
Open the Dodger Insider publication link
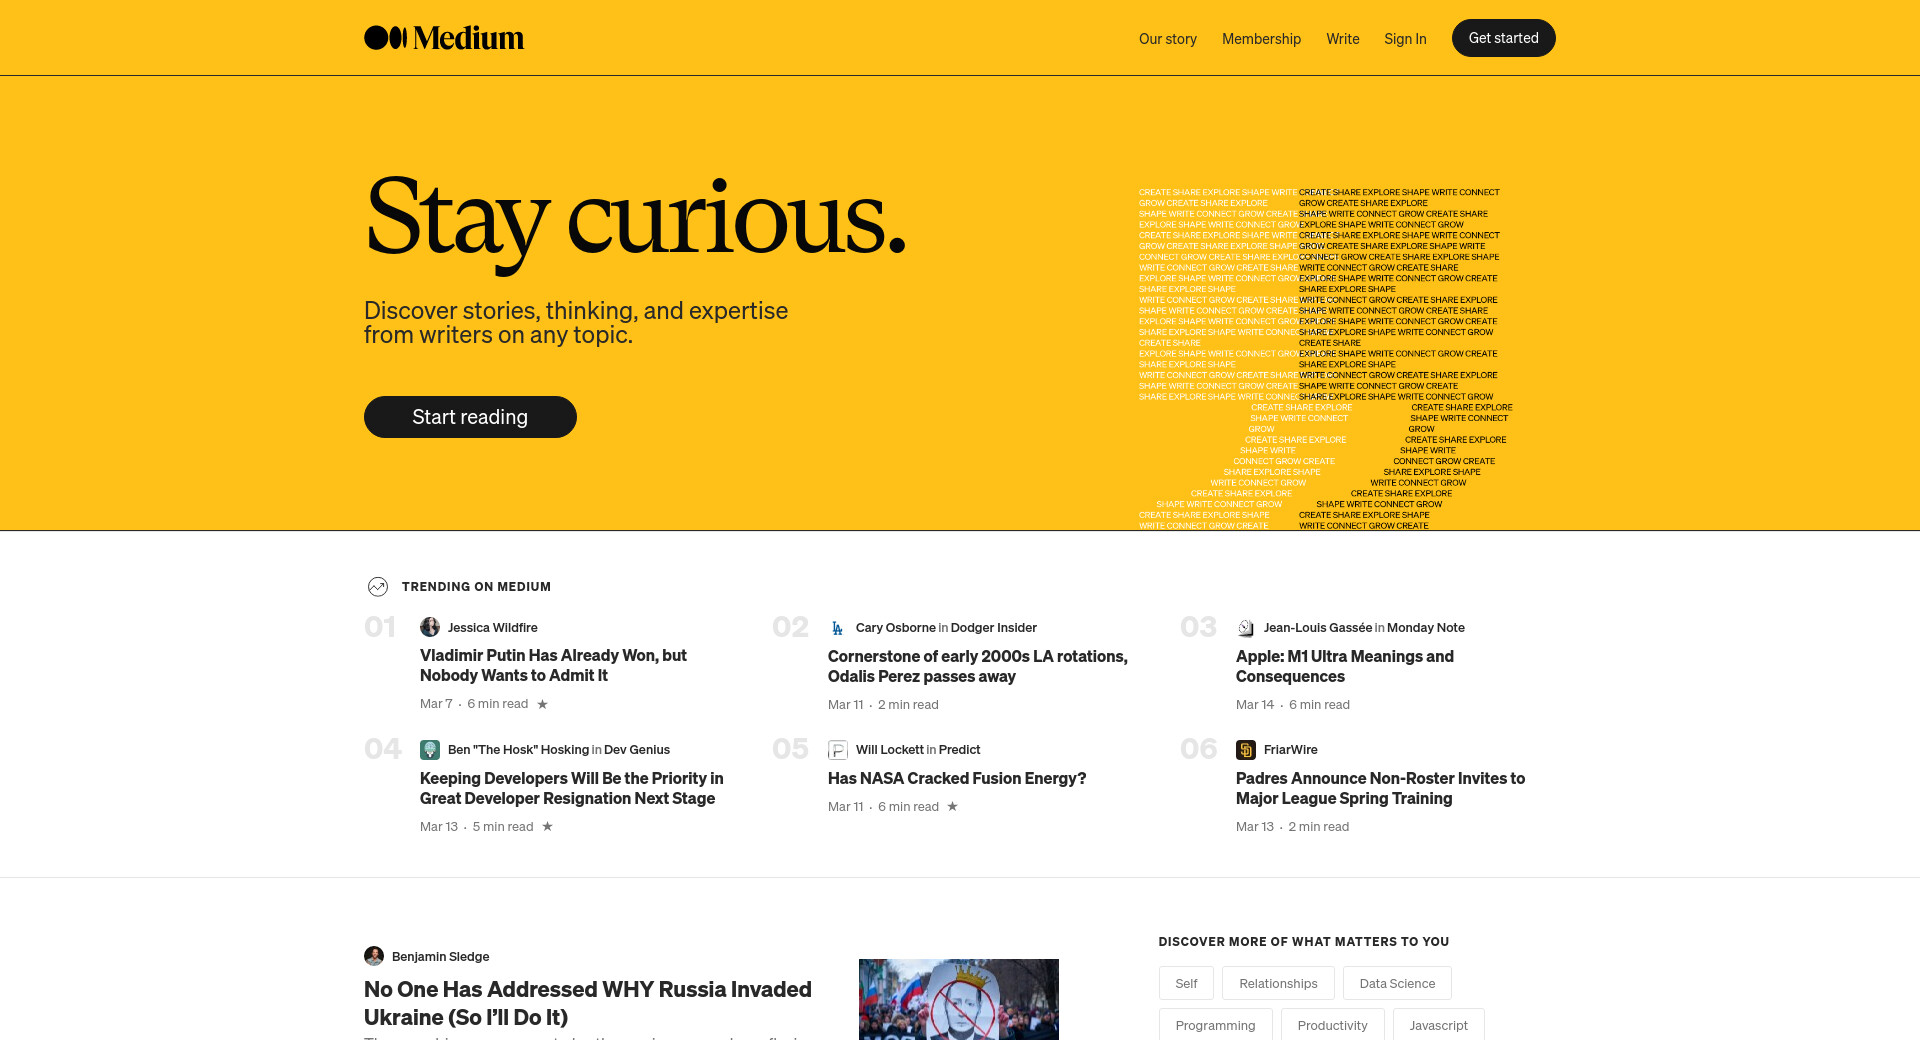pyautogui.click(x=994, y=628)
